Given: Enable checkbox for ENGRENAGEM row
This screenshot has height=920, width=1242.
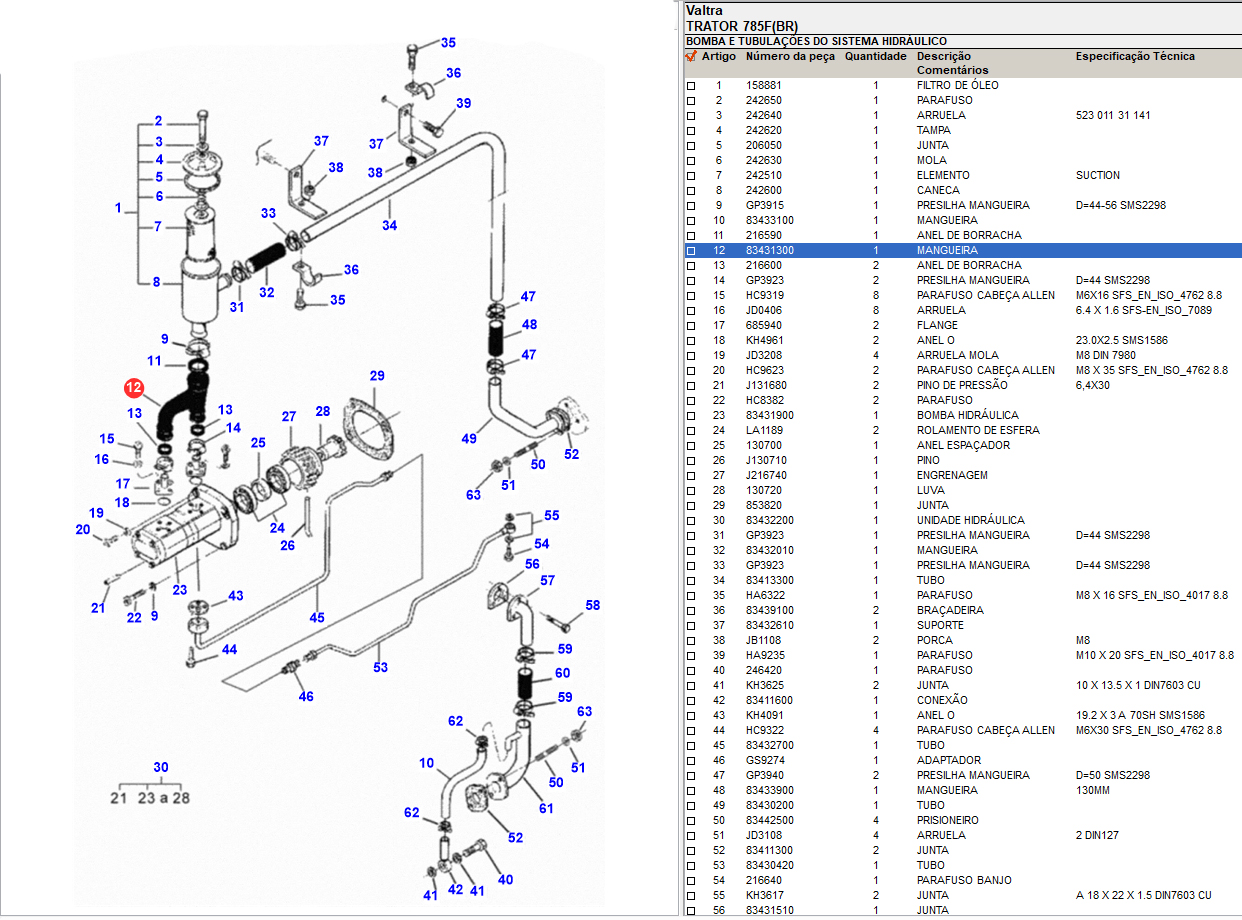Looking at the screenshot, I should click(x=690, y=476).
